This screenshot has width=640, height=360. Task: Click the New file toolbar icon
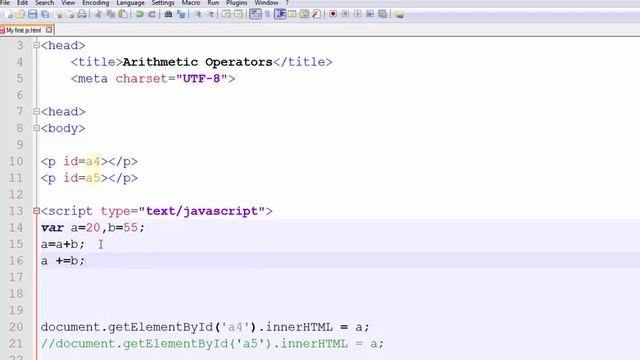(x=8, y=15)
